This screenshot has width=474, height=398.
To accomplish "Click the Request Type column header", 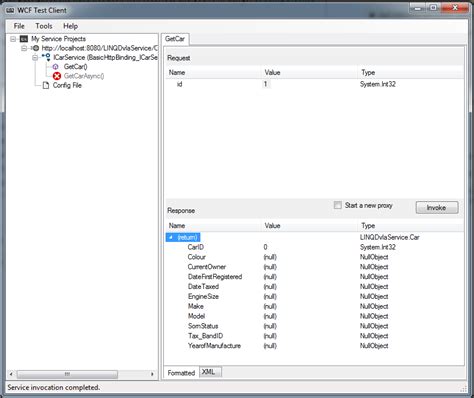I will (x=411, y=72).
